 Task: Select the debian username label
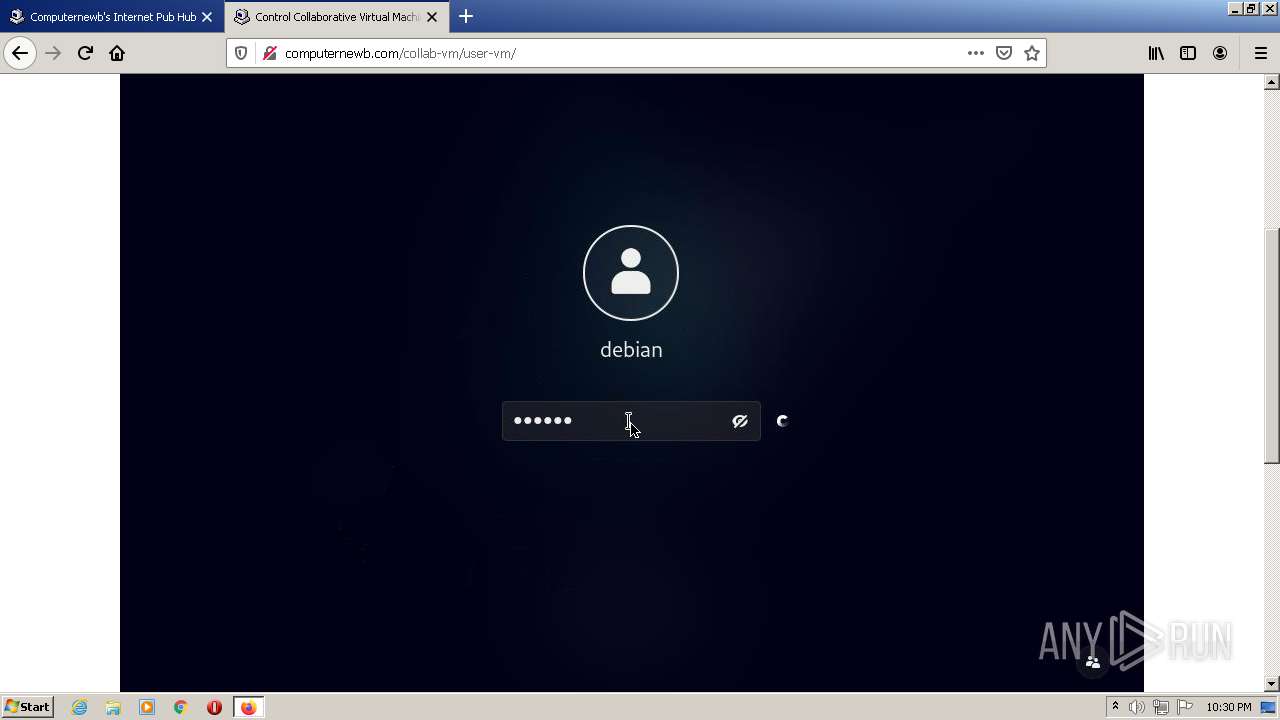click(x=631, y=350)
